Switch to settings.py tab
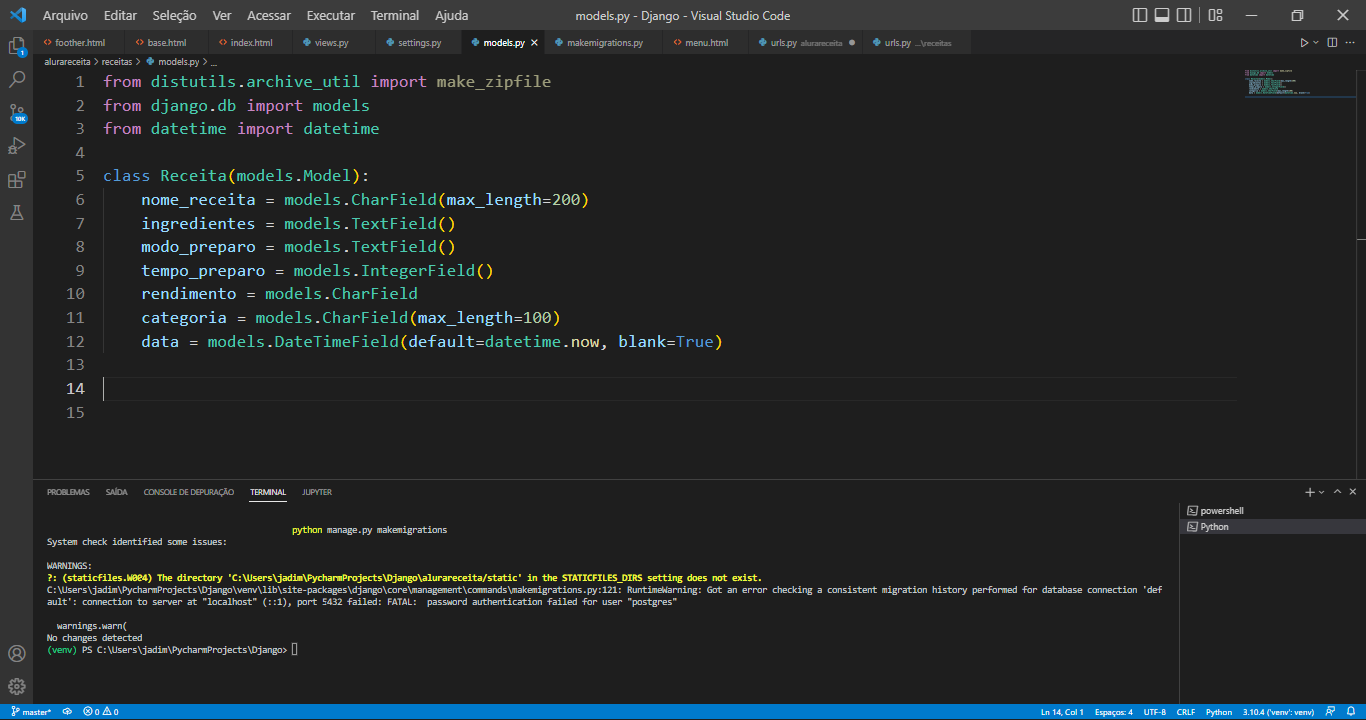Screen dimensions: 1366x720 [419, 43]
